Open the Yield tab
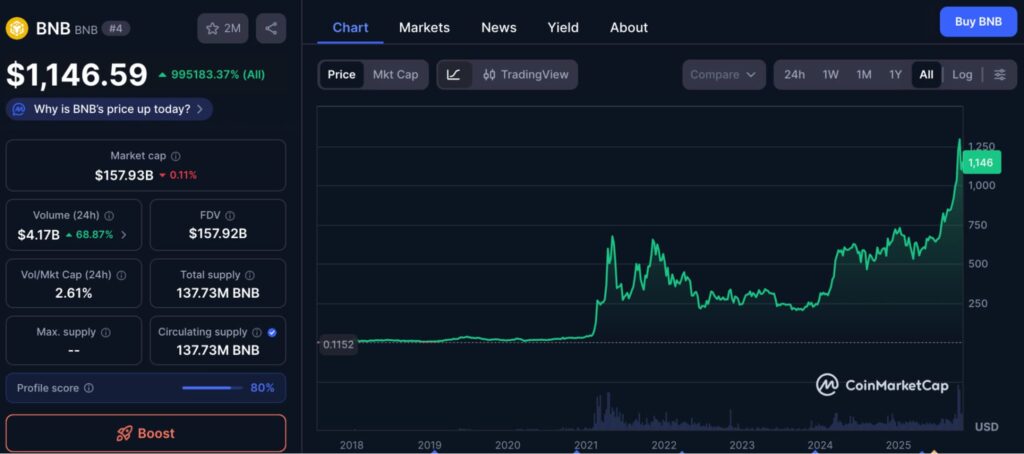Screen dimensions: 1024x454 tap(563, 28)
